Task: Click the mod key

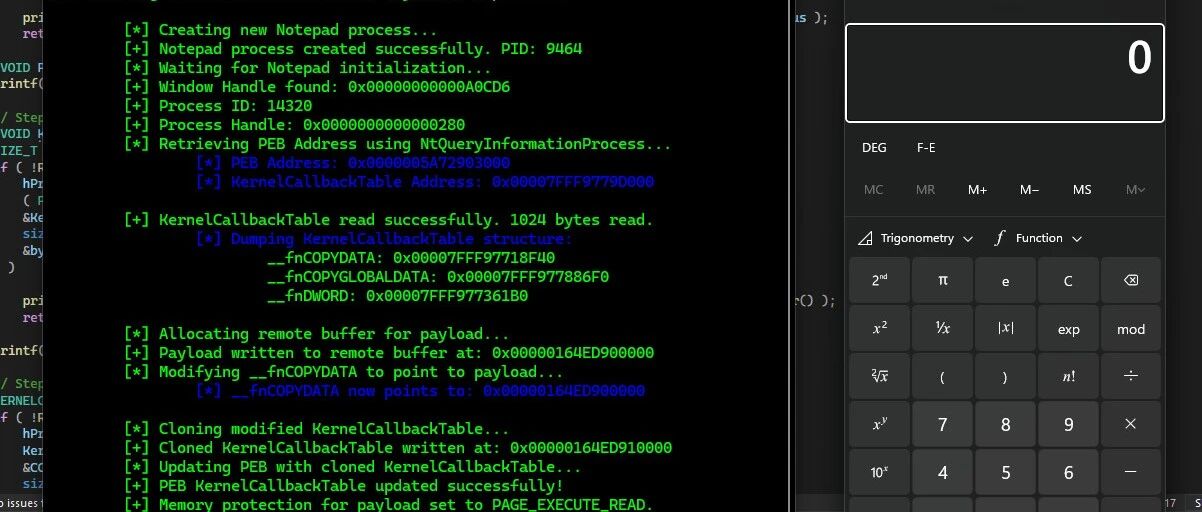Action: point(1130,329)
